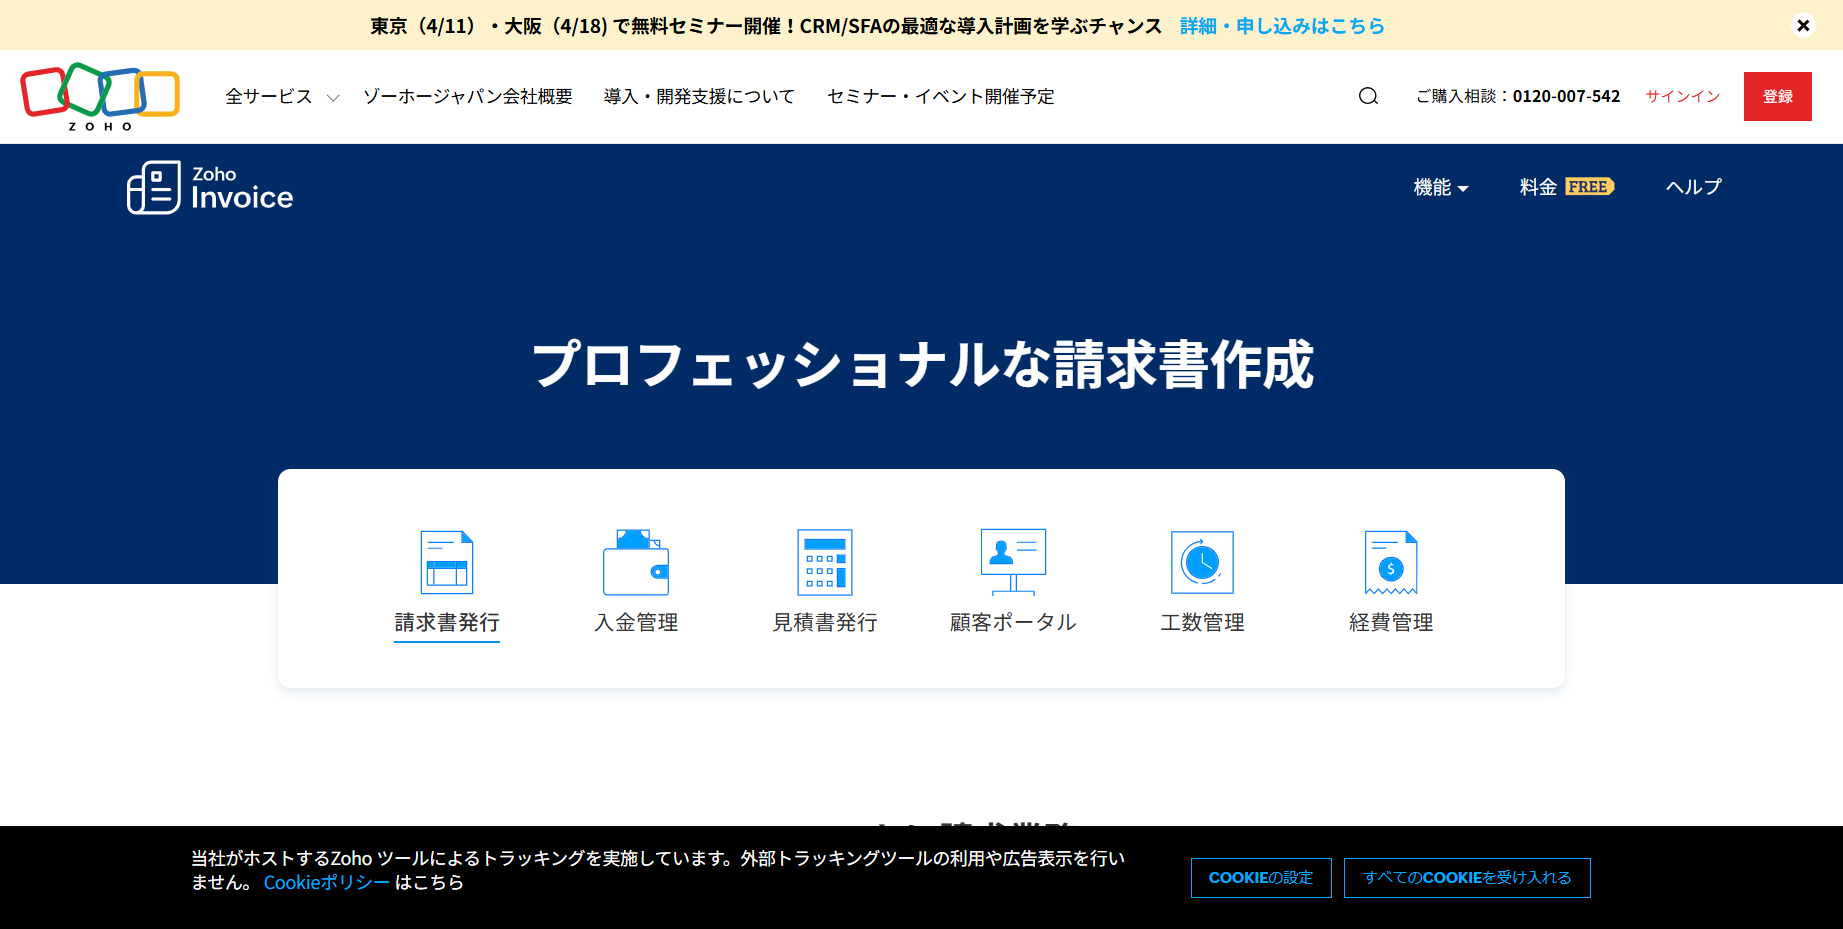Click the red 登録 register button
1843x929 pixels.
(x=1778, y=96)
